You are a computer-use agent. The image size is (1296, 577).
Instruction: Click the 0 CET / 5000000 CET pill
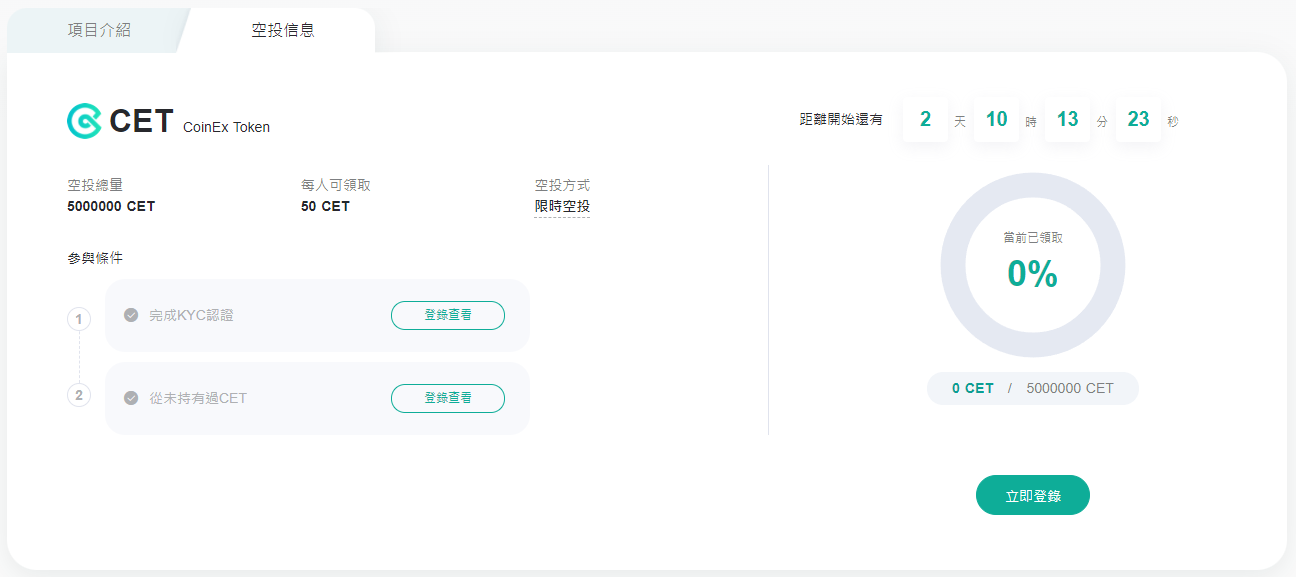[1033, 388]
